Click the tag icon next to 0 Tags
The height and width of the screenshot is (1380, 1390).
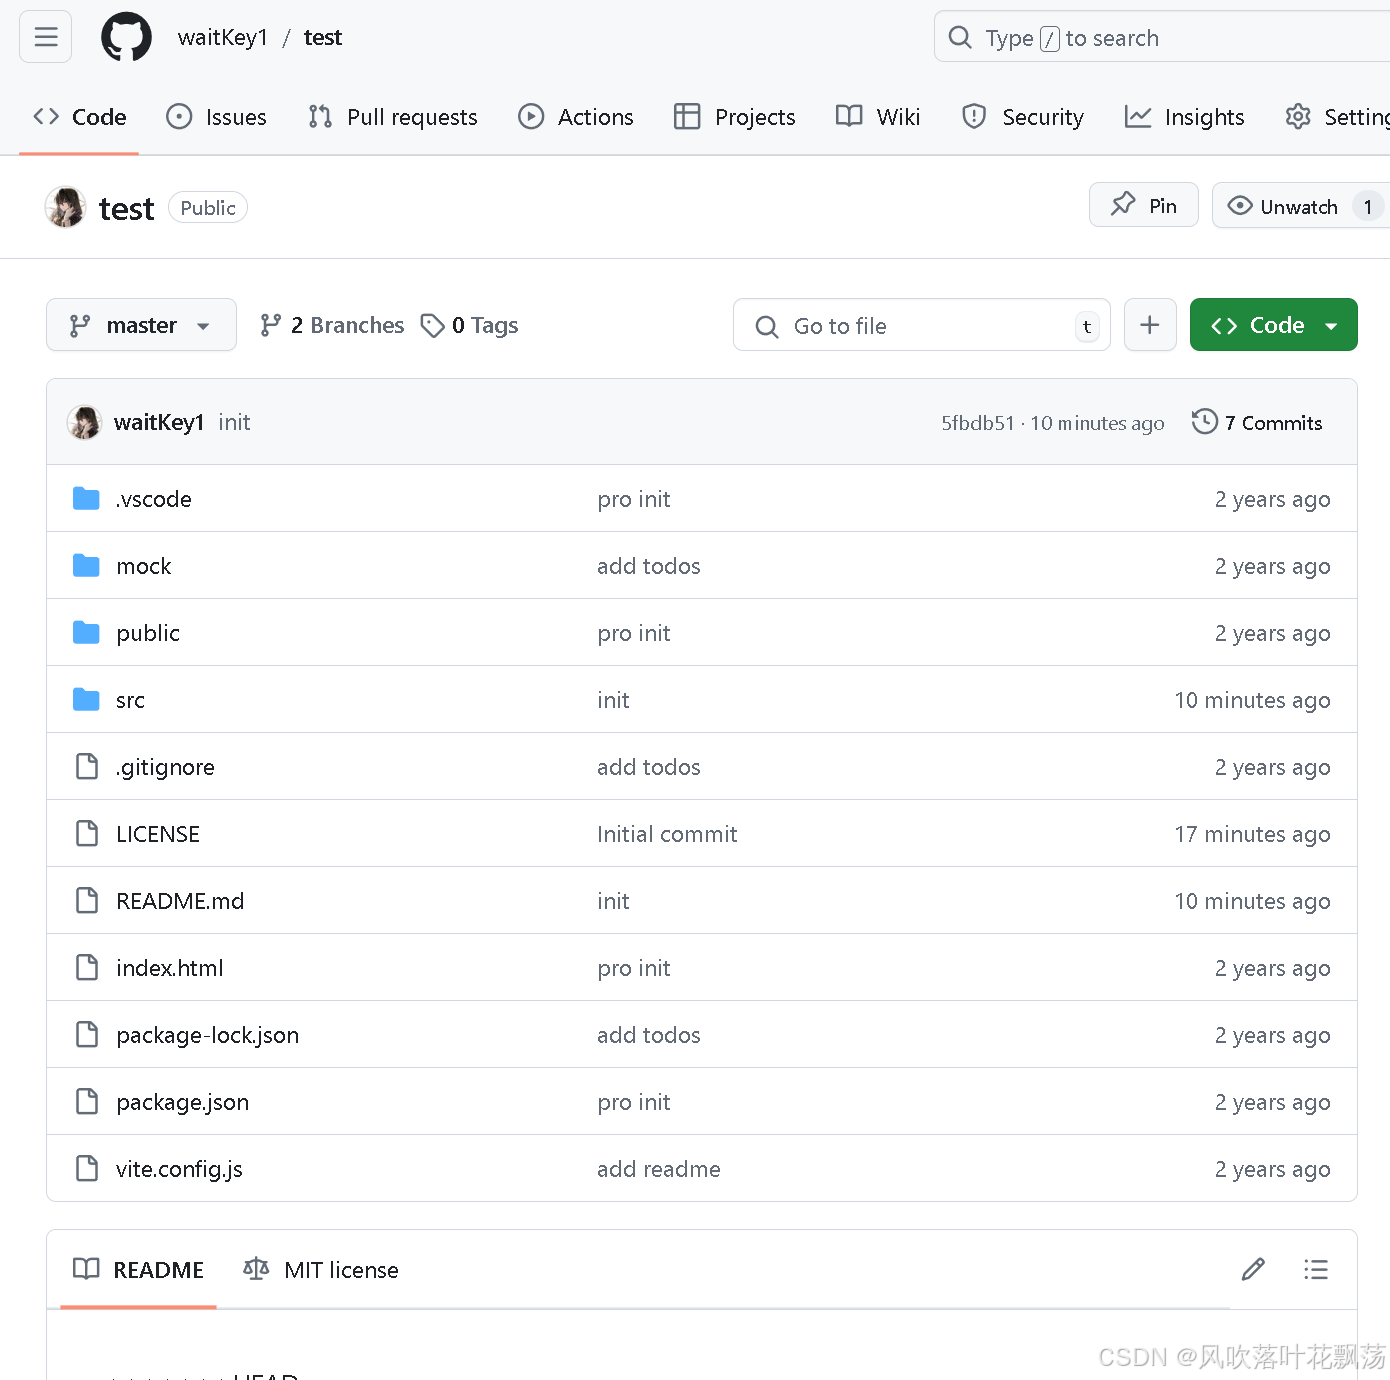point(432,325)
